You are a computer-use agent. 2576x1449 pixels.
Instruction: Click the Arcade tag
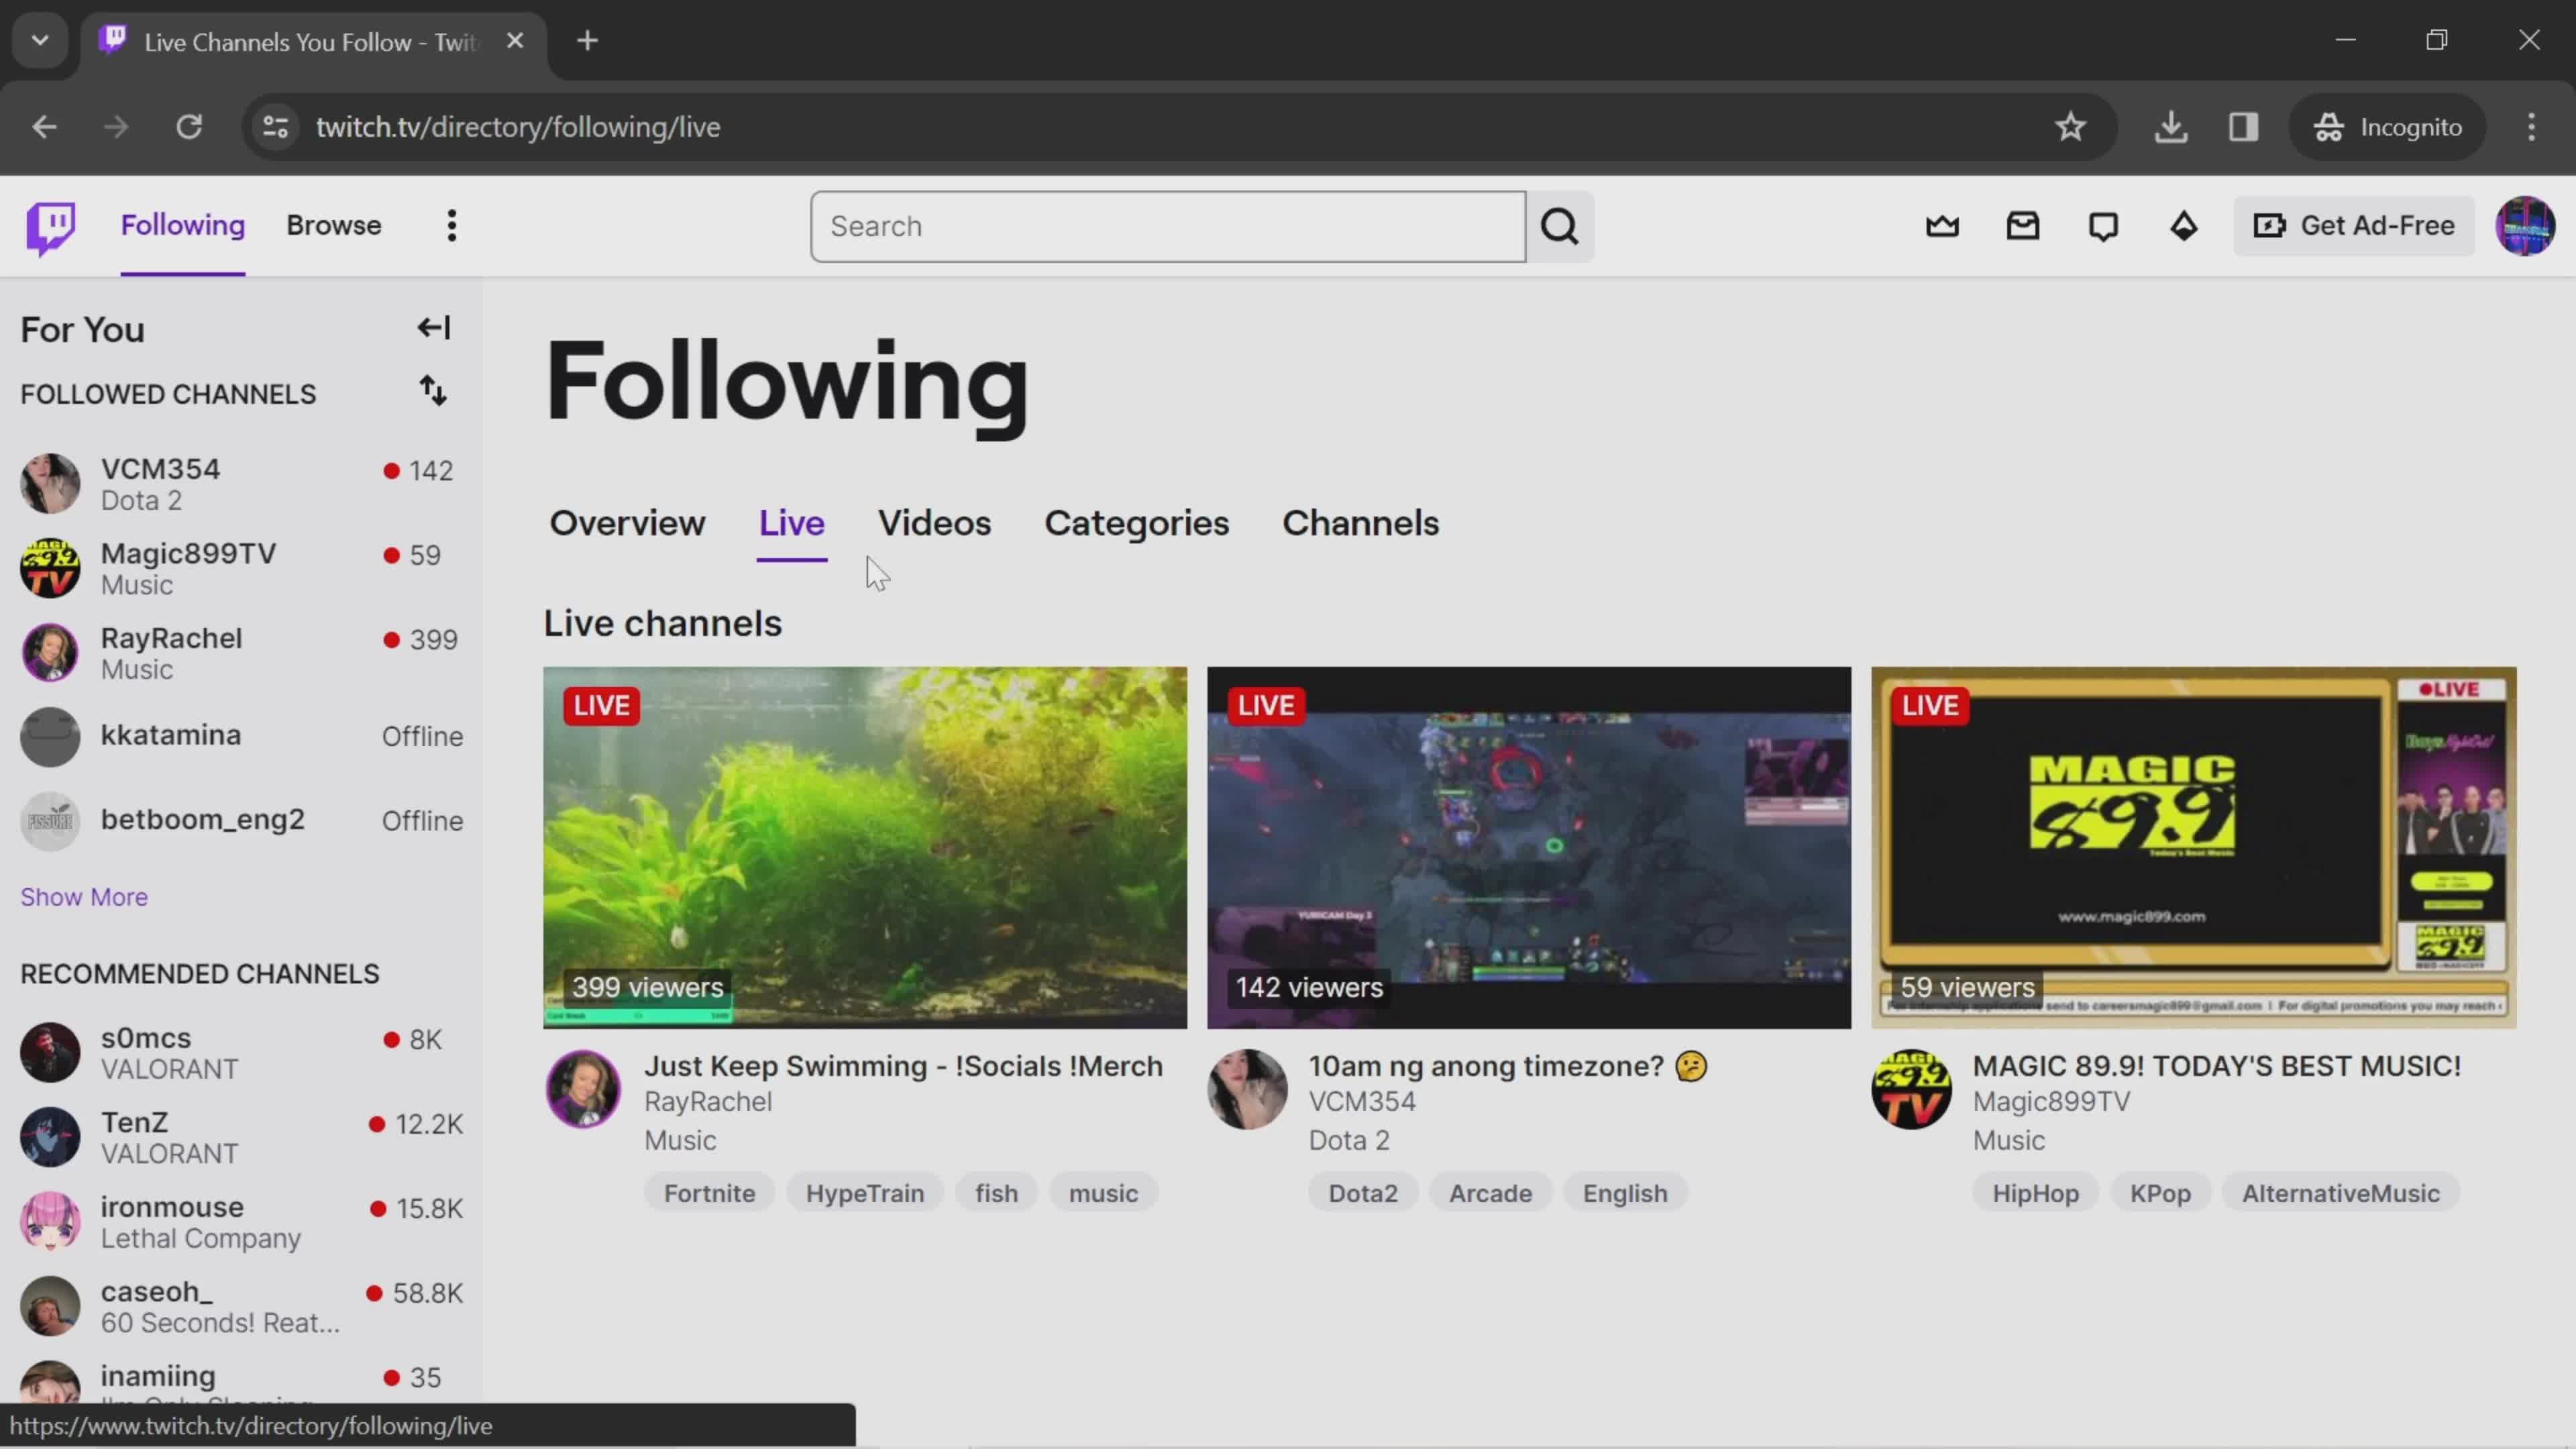[x=1490, y=1193]
